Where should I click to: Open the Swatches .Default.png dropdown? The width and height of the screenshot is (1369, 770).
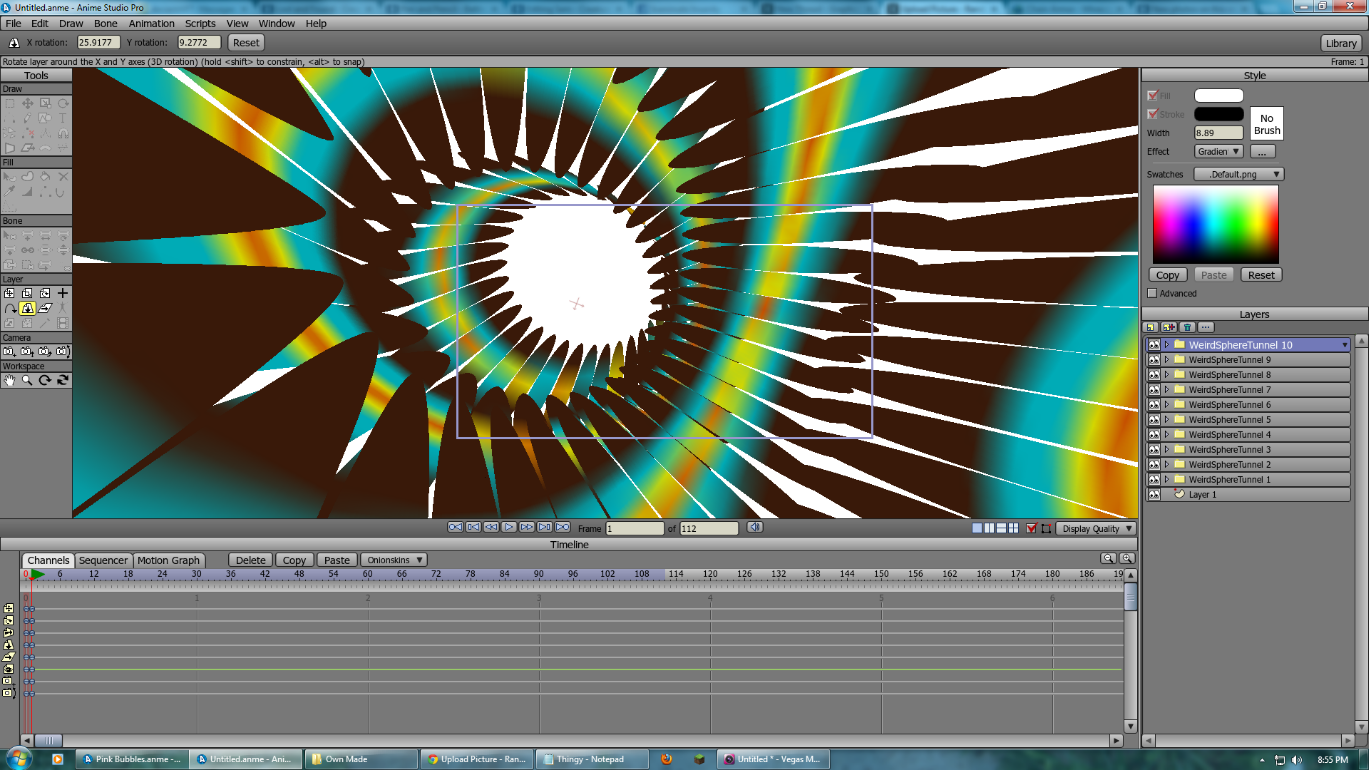pyautogui.click(x=1239, y=174)
